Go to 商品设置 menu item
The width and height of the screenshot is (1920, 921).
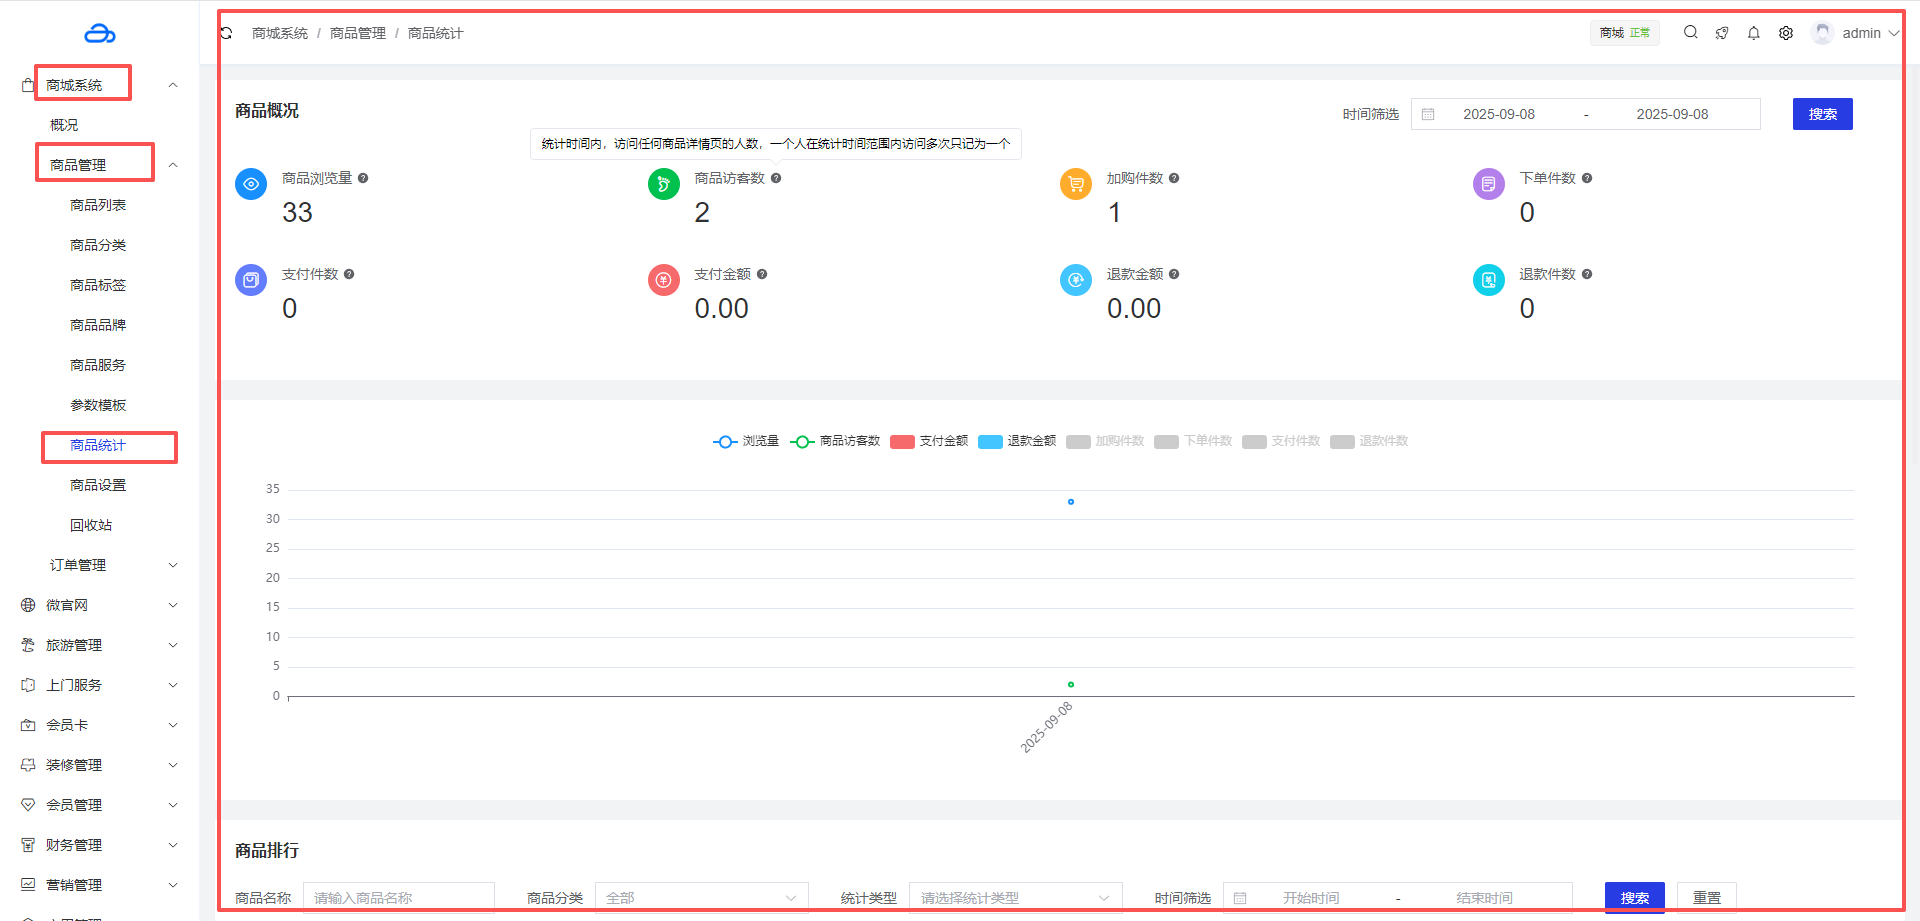pos(98,485)
